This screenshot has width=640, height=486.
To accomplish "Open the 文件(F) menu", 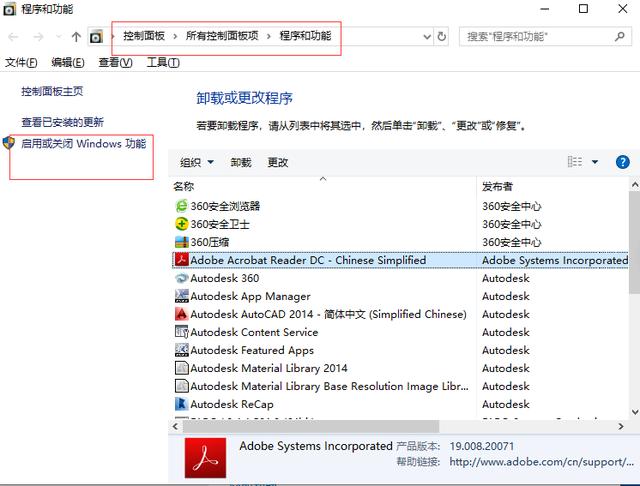I will click(x=21, y=62).
